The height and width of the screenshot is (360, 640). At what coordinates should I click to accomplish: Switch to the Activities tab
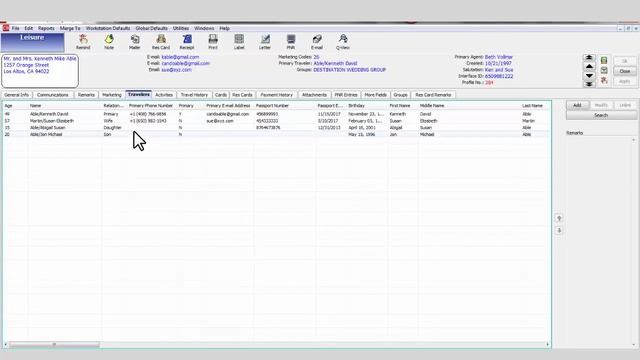(x=164, y=95)
